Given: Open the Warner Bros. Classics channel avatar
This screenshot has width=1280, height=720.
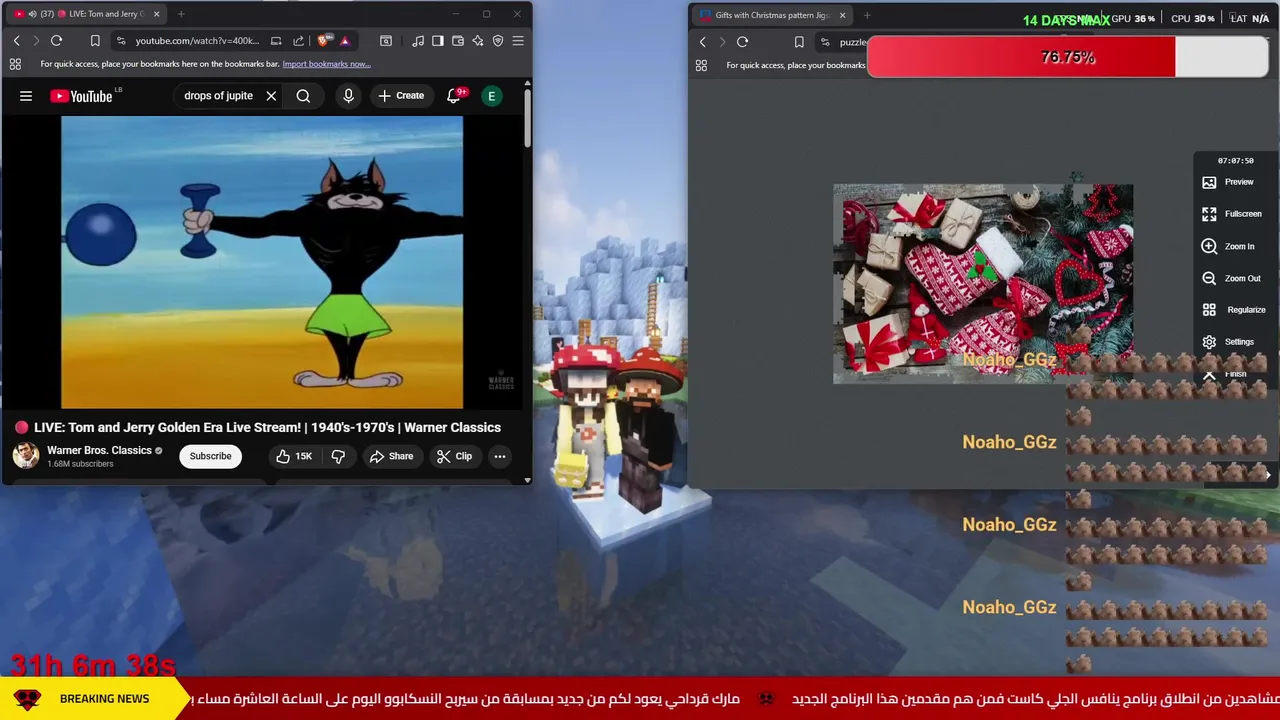Looking at the screenshot, I should pos(26,456).
